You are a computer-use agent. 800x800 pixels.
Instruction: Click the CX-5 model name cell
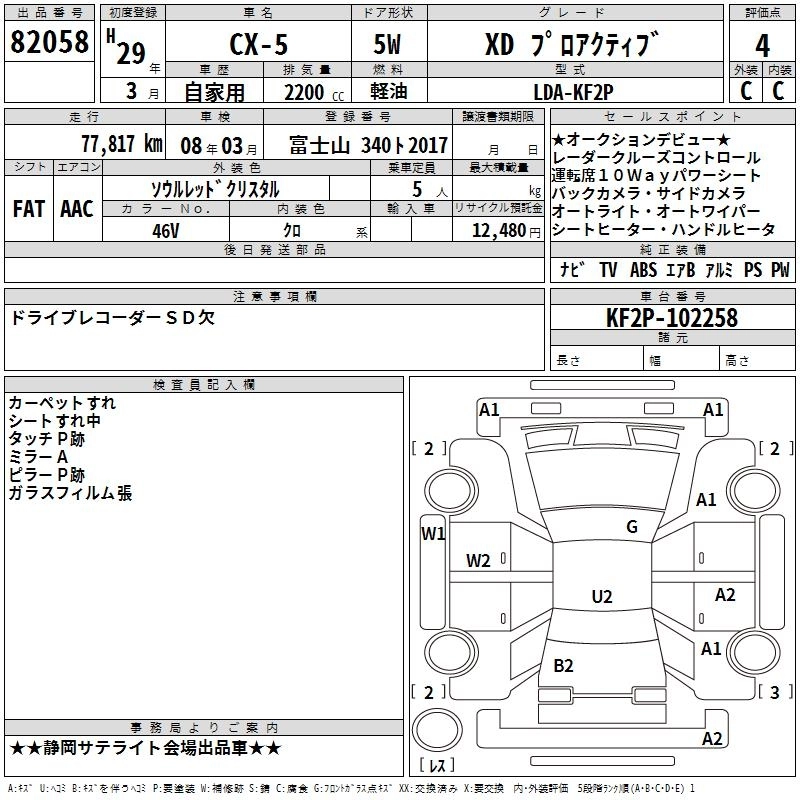point(254,47)
